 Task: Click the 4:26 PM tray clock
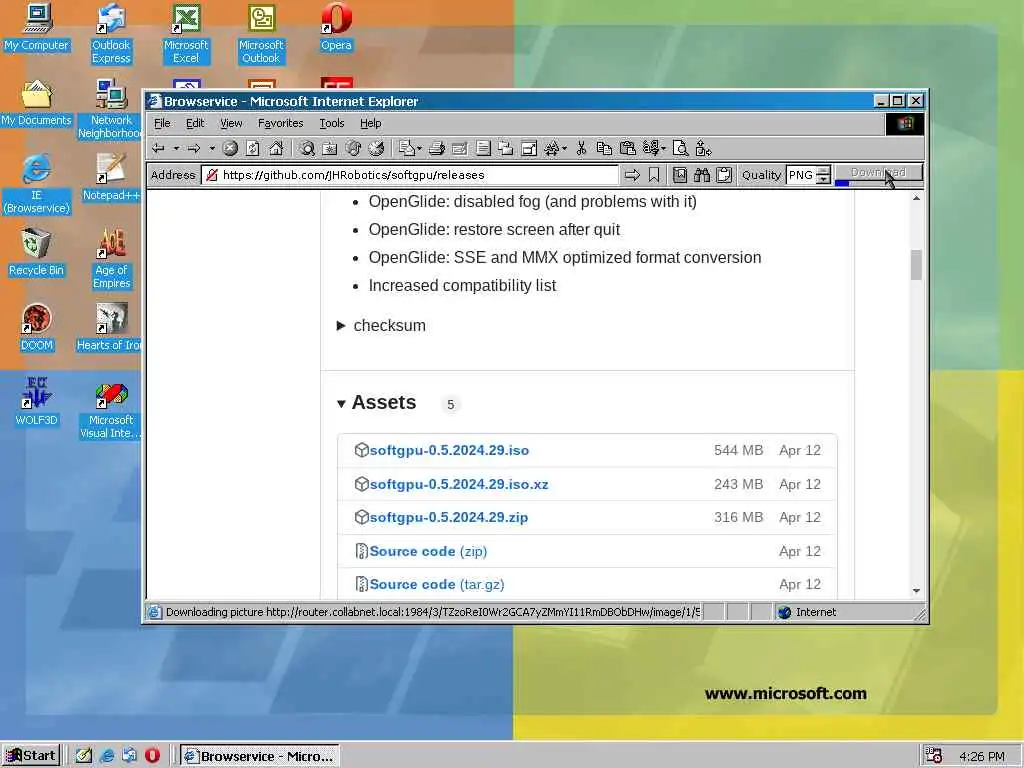tap(982, 756)
